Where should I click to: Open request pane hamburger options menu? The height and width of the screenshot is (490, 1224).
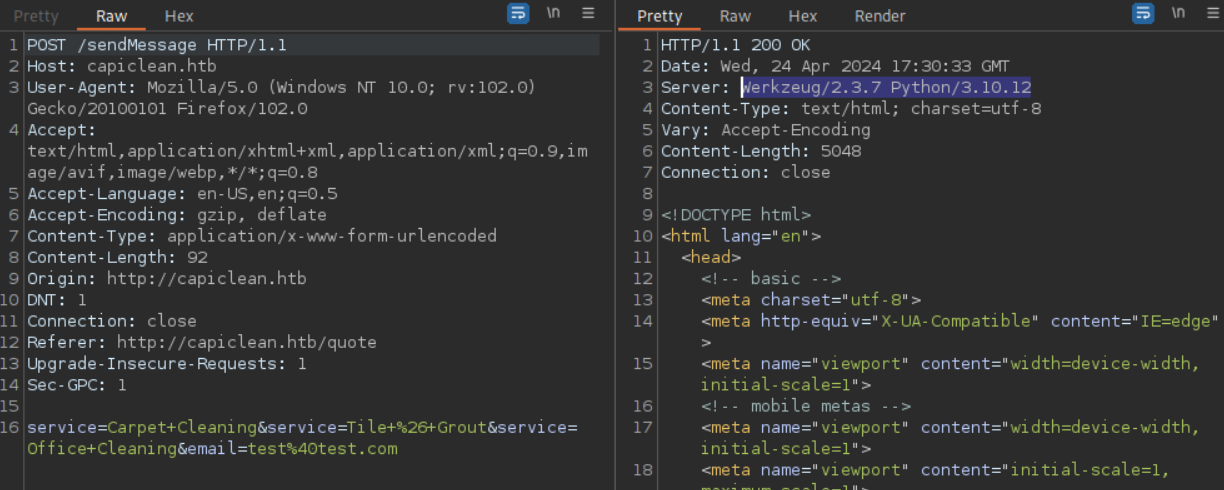point(588,14)
